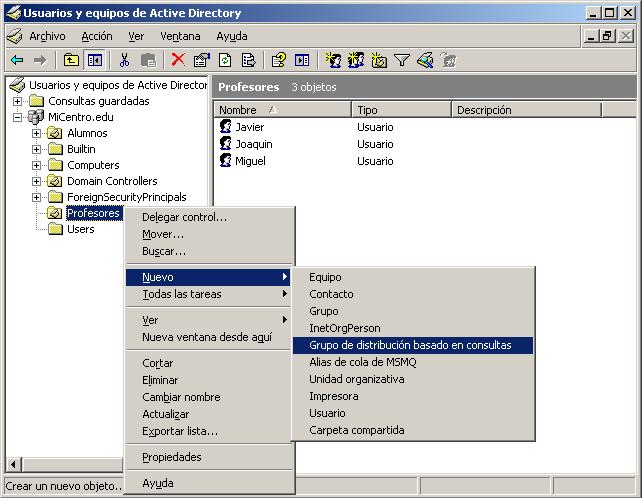Image resolution: width=642 pixels, height=498 pixels.
Task: Click the tree pane horizontal scrollbar left arrow
Action: pyautogui.click(x=14, y=465)
